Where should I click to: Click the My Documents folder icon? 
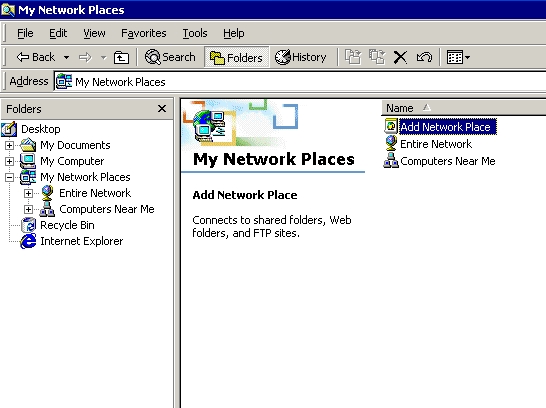click(x=28, y=145)
